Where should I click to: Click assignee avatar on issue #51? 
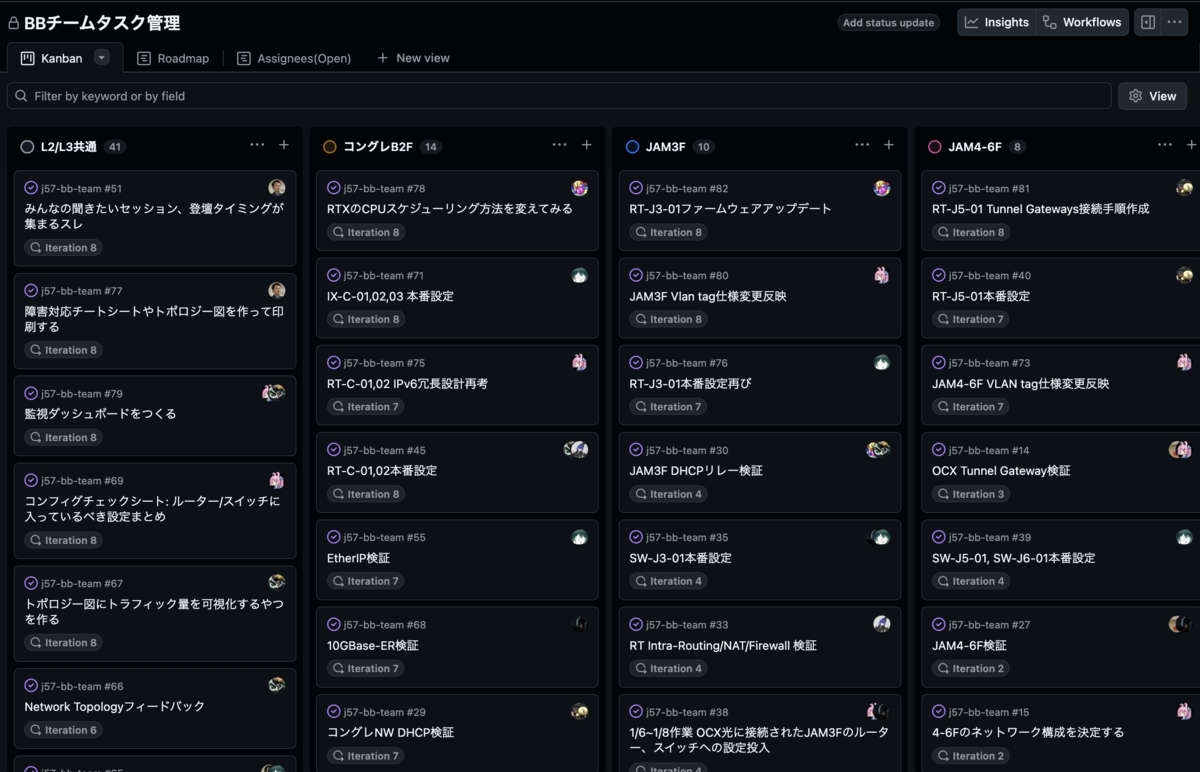[277, 188]
